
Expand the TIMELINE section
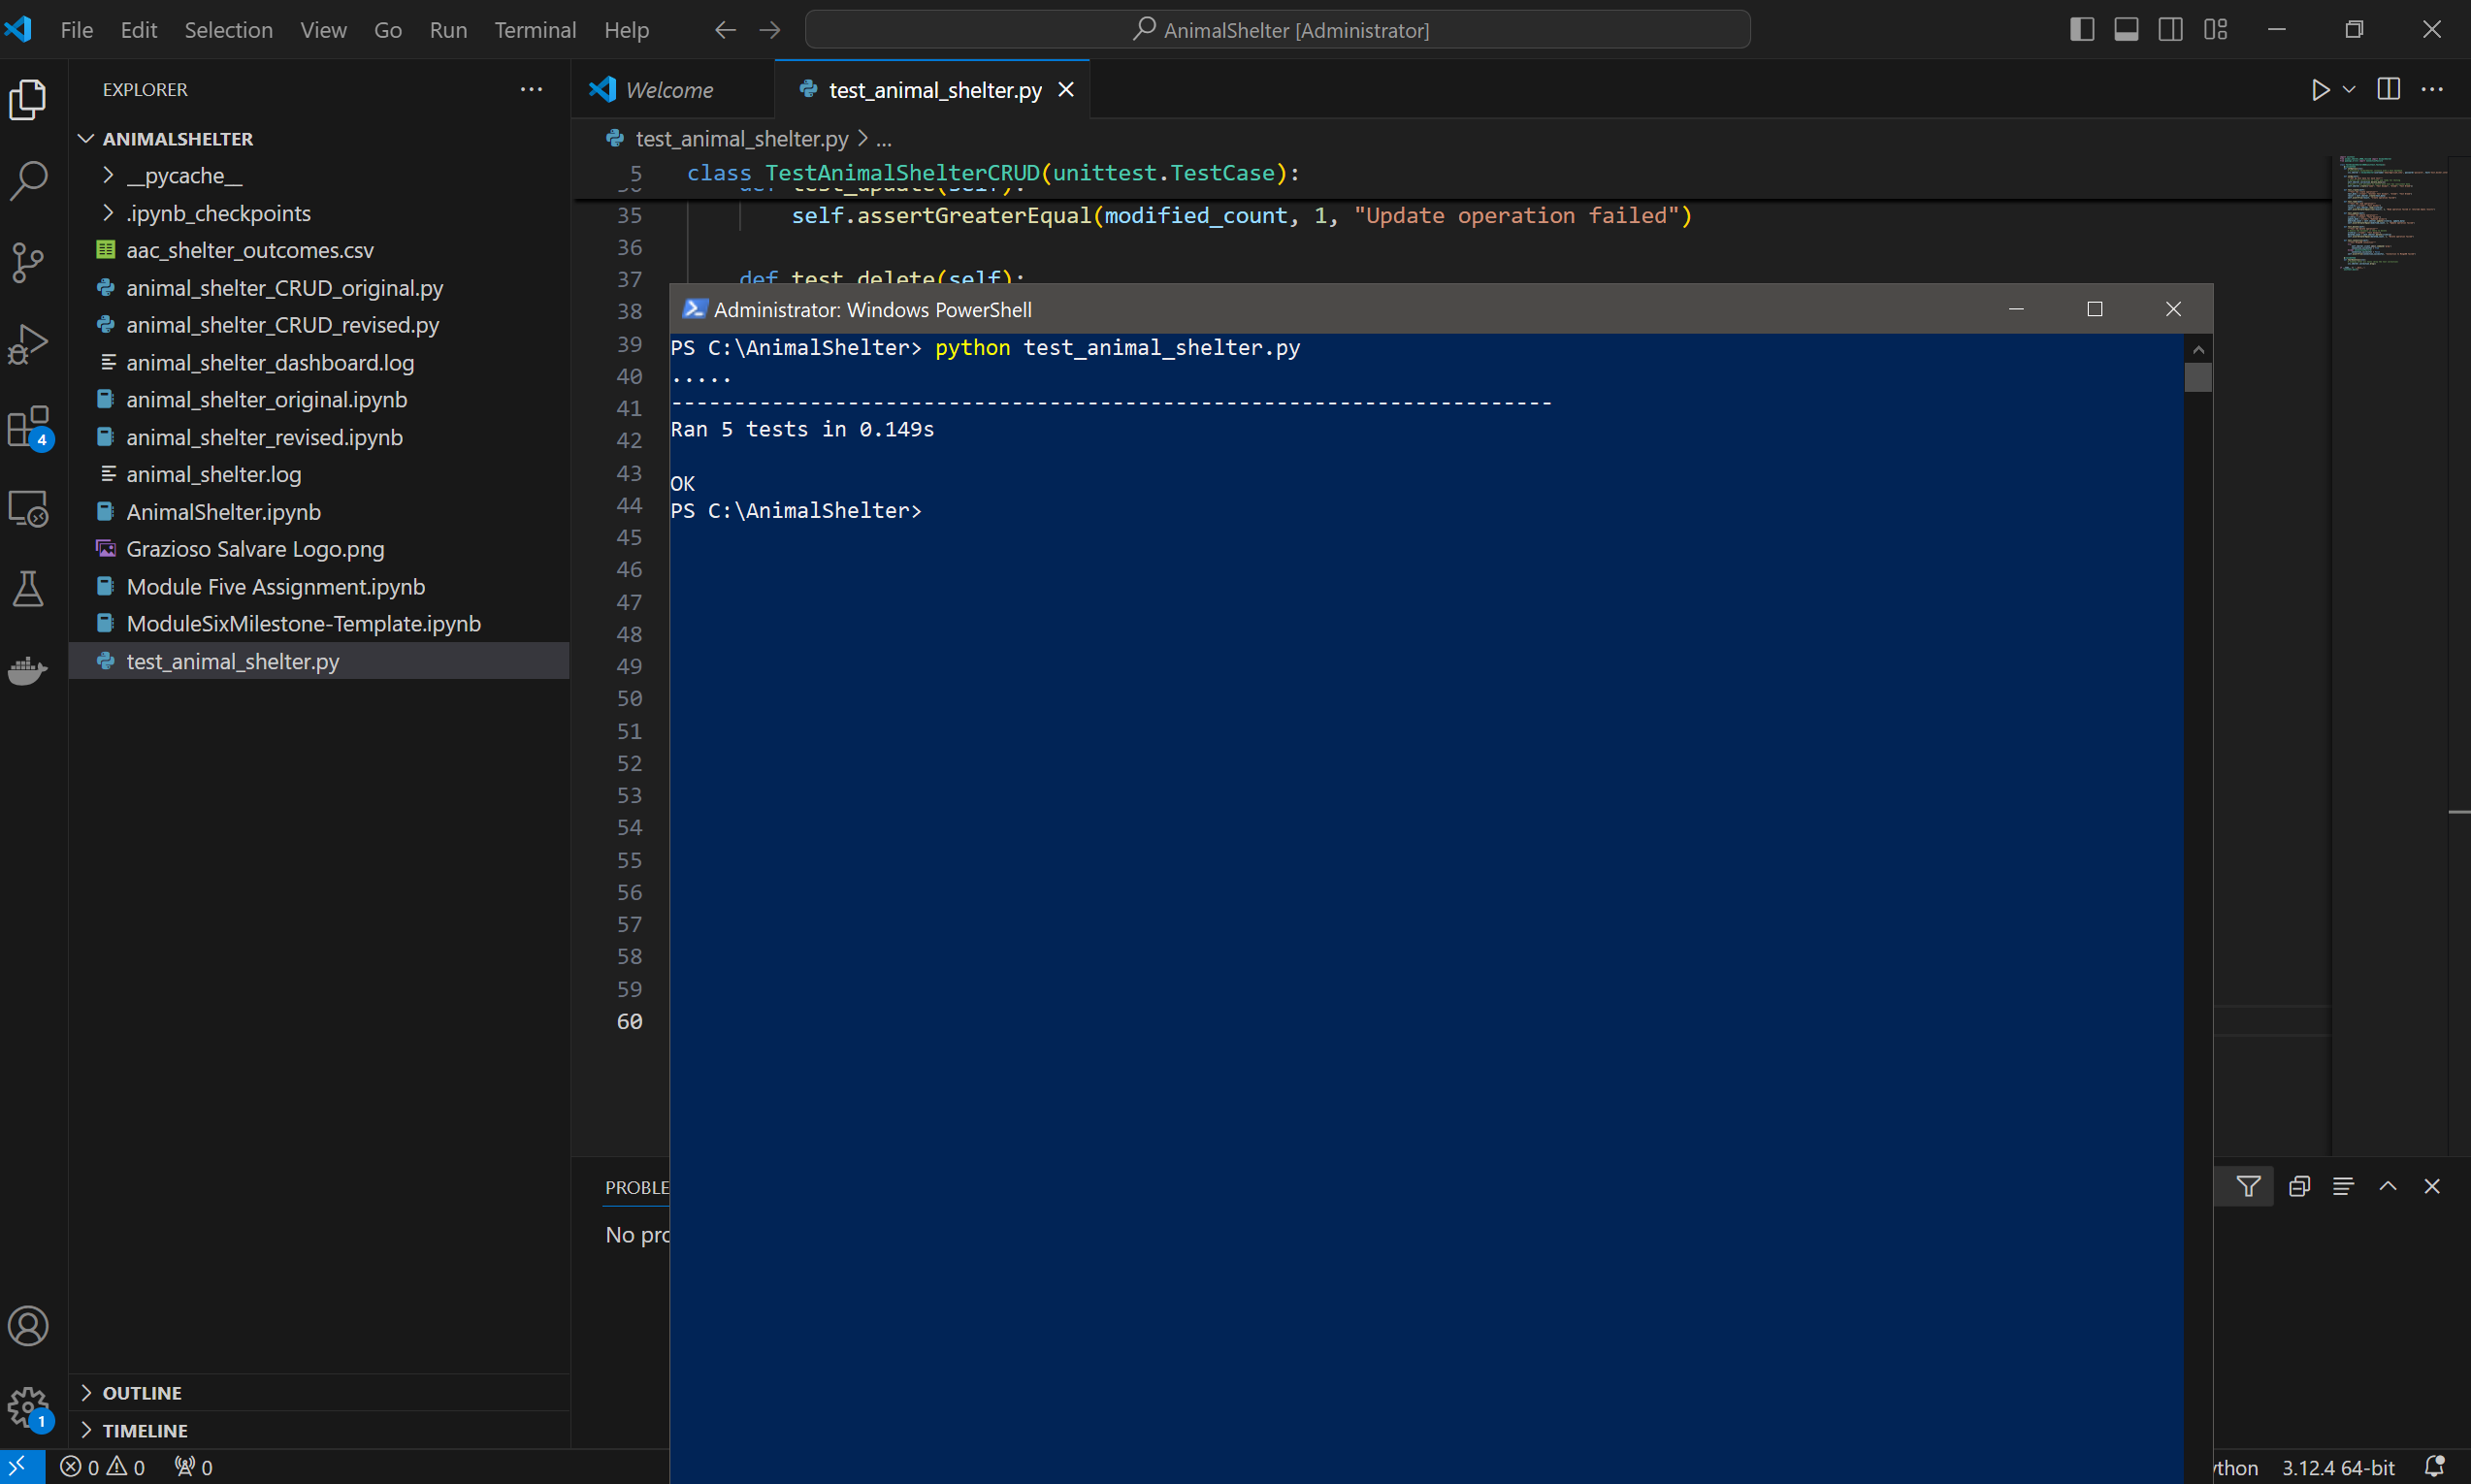tap(86, 1431)
